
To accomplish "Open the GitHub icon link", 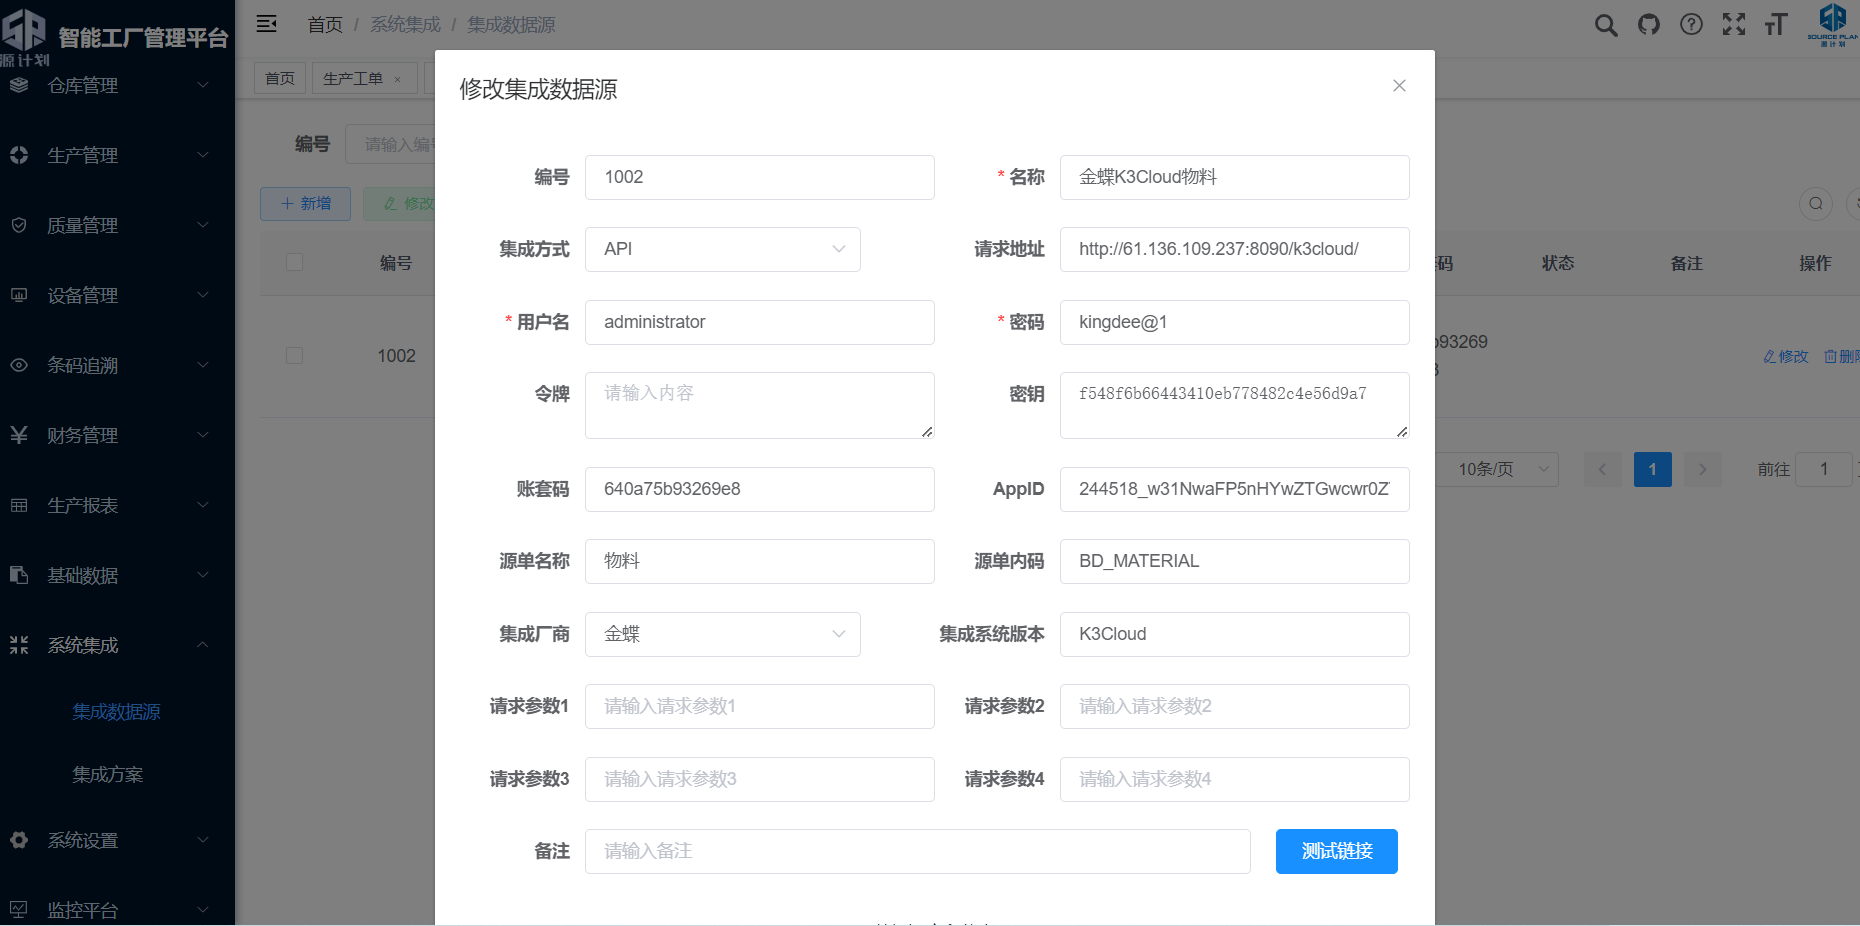I will (x=1649, y=25).
